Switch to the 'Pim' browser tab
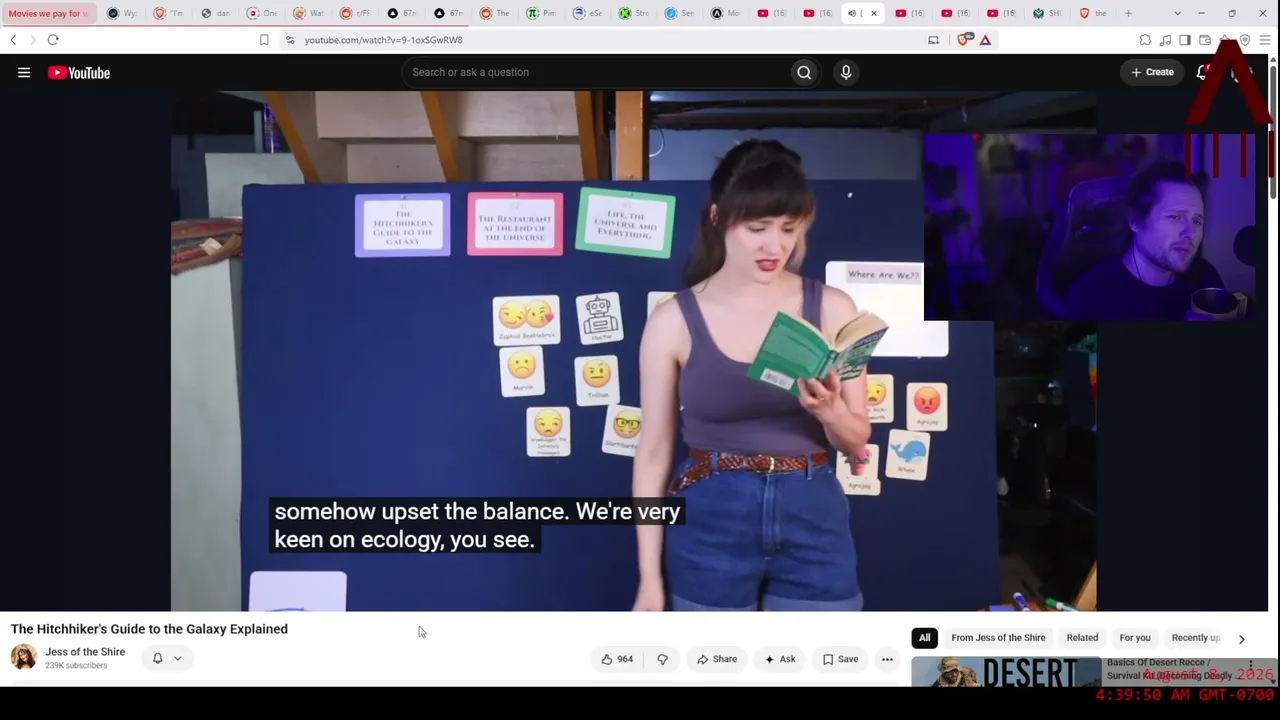 tap(543, 13)
